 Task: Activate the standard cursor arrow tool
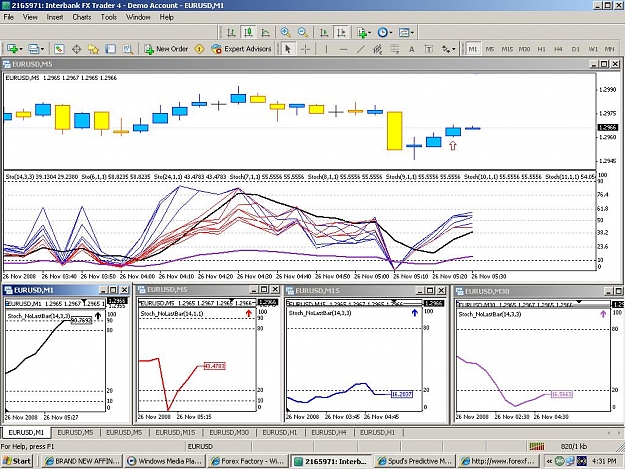coord(288,49)
